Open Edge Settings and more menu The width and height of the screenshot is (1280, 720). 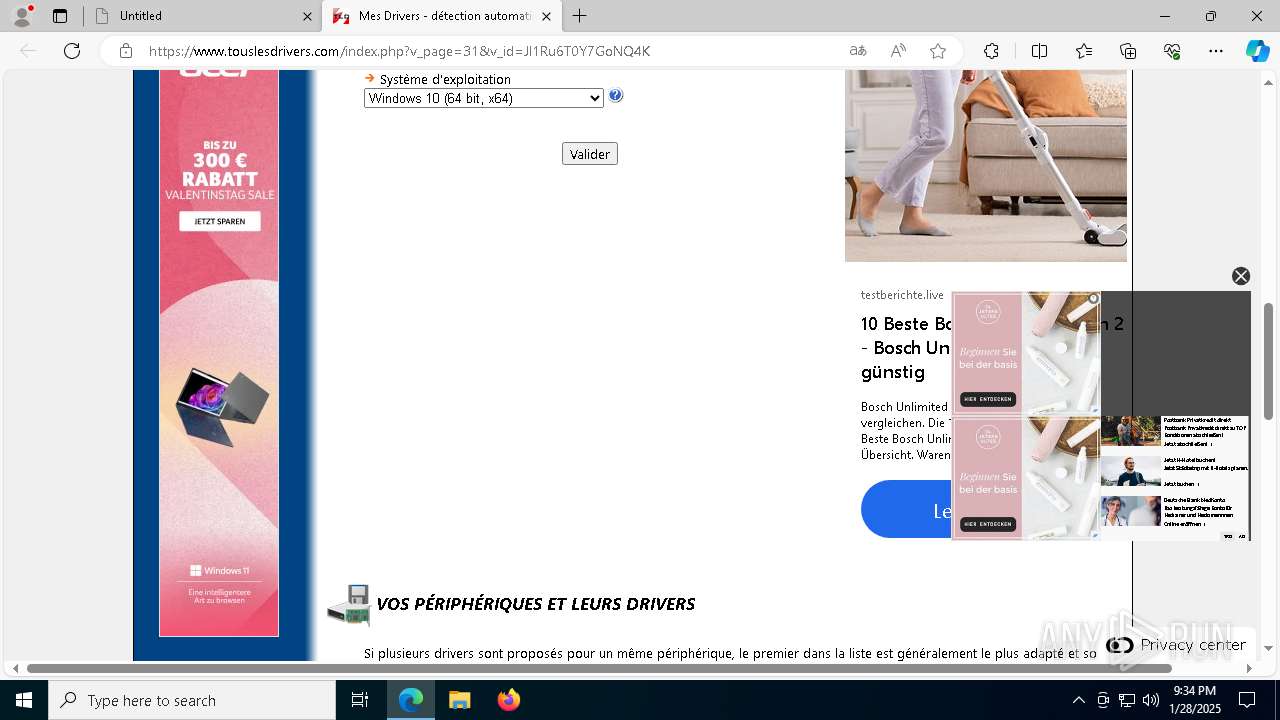click(x=1216, y=51)
